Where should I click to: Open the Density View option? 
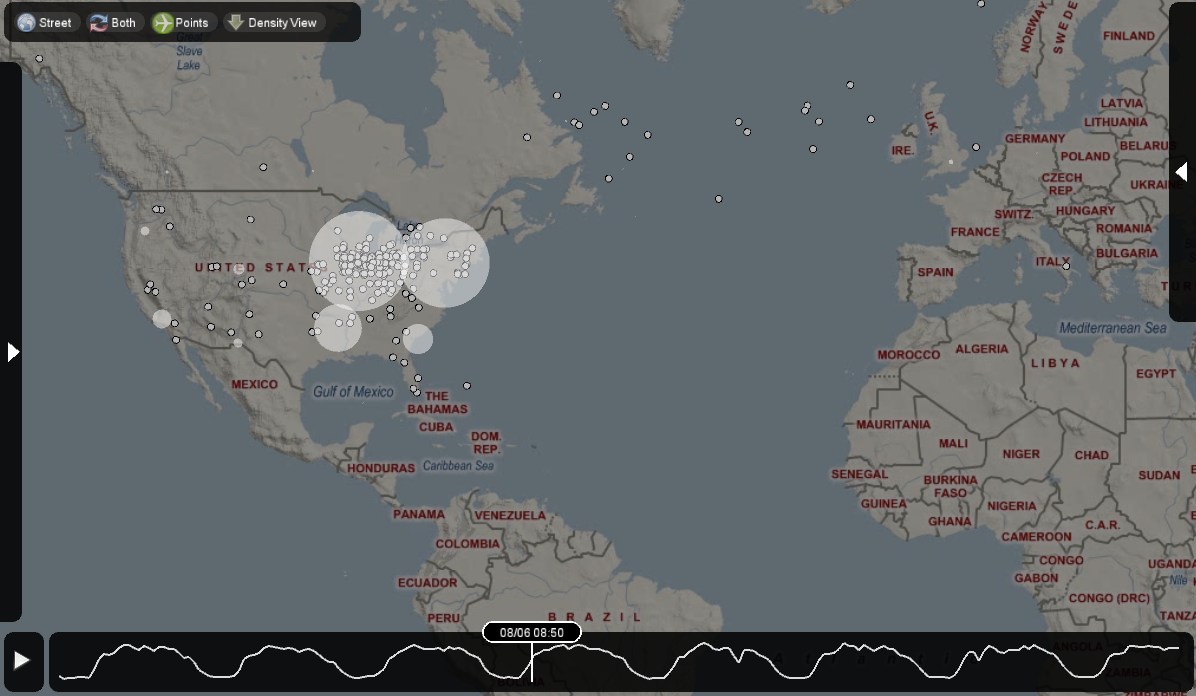click(x=273, y=23)
